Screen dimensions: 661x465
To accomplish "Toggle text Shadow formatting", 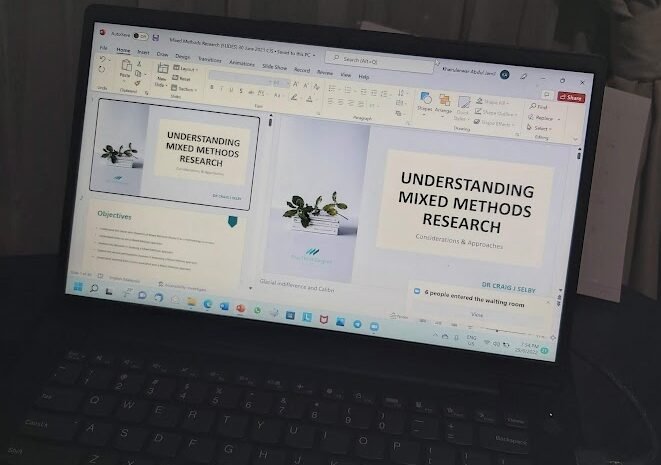I will point(241,91).
